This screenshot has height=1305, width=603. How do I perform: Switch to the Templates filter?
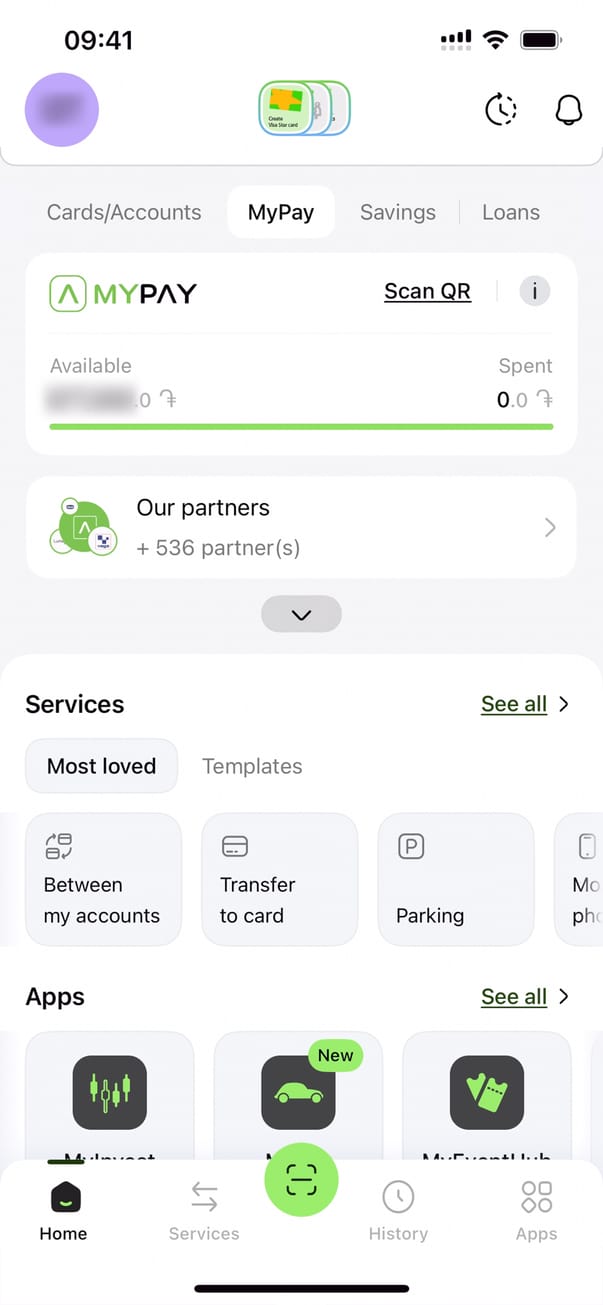click(x=252, y=766)
